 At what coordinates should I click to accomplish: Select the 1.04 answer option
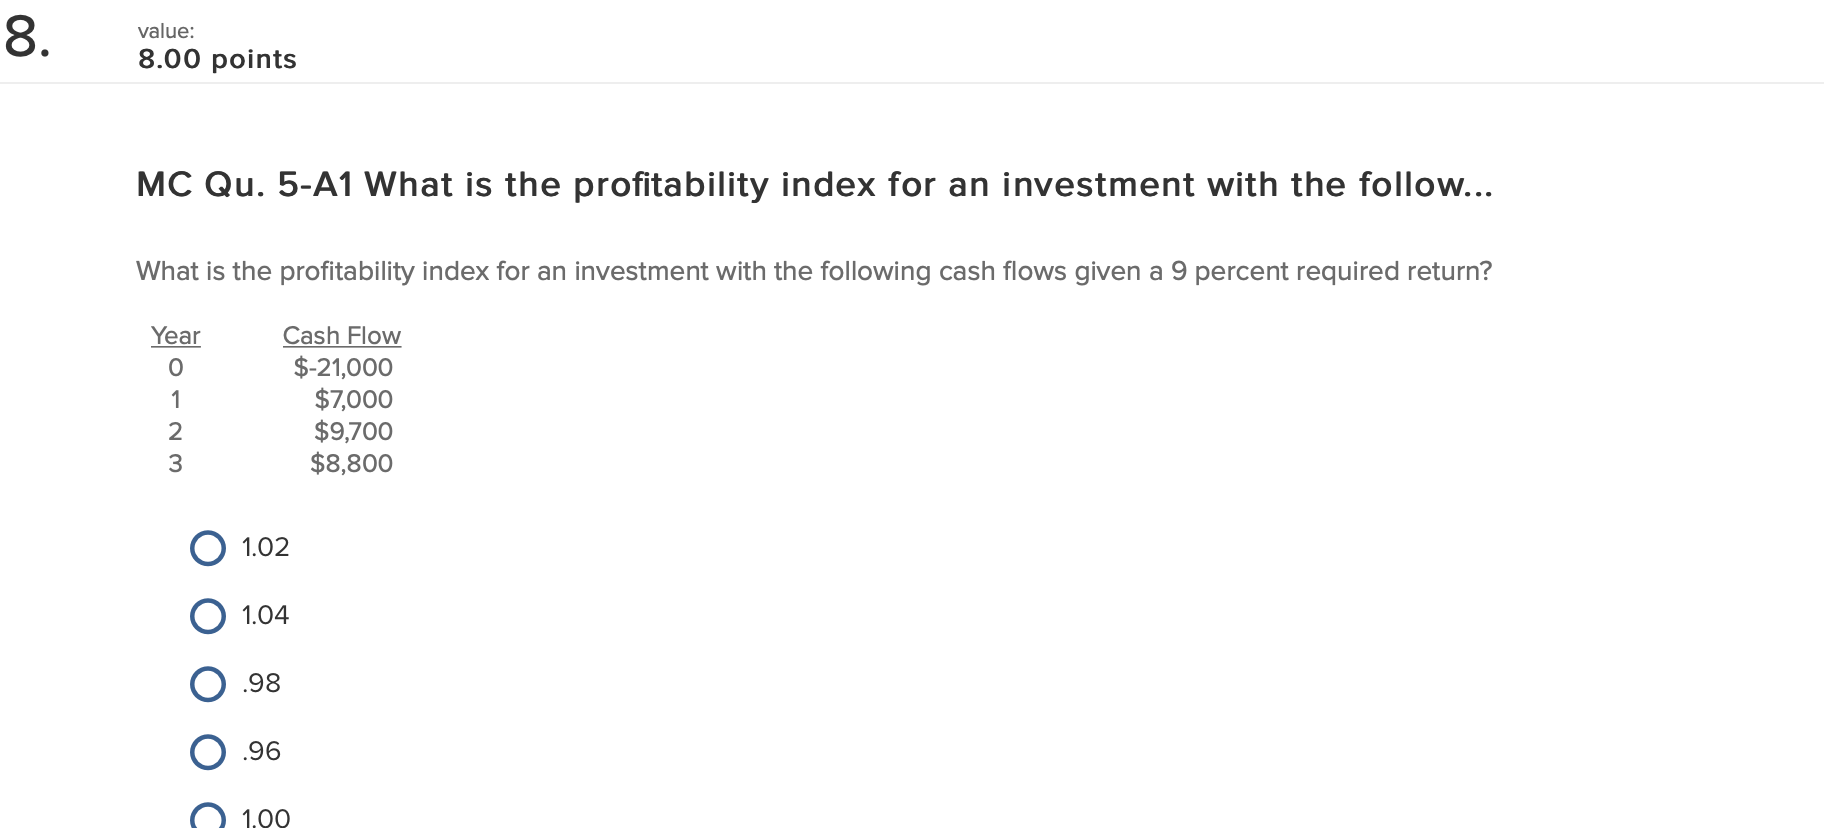pyautogui.click(x=207, y=615)
